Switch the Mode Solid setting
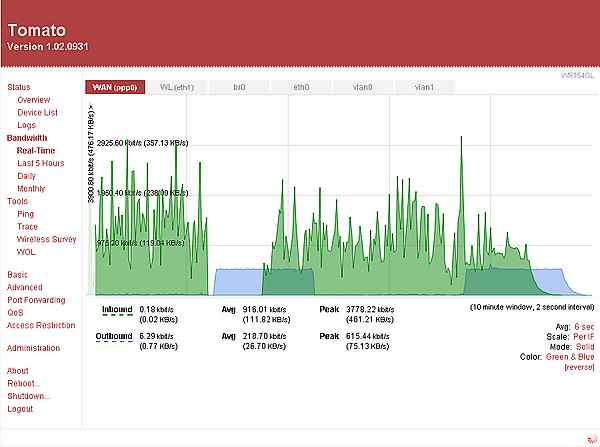This screenshot has width=600, height=447. [582, 346]
